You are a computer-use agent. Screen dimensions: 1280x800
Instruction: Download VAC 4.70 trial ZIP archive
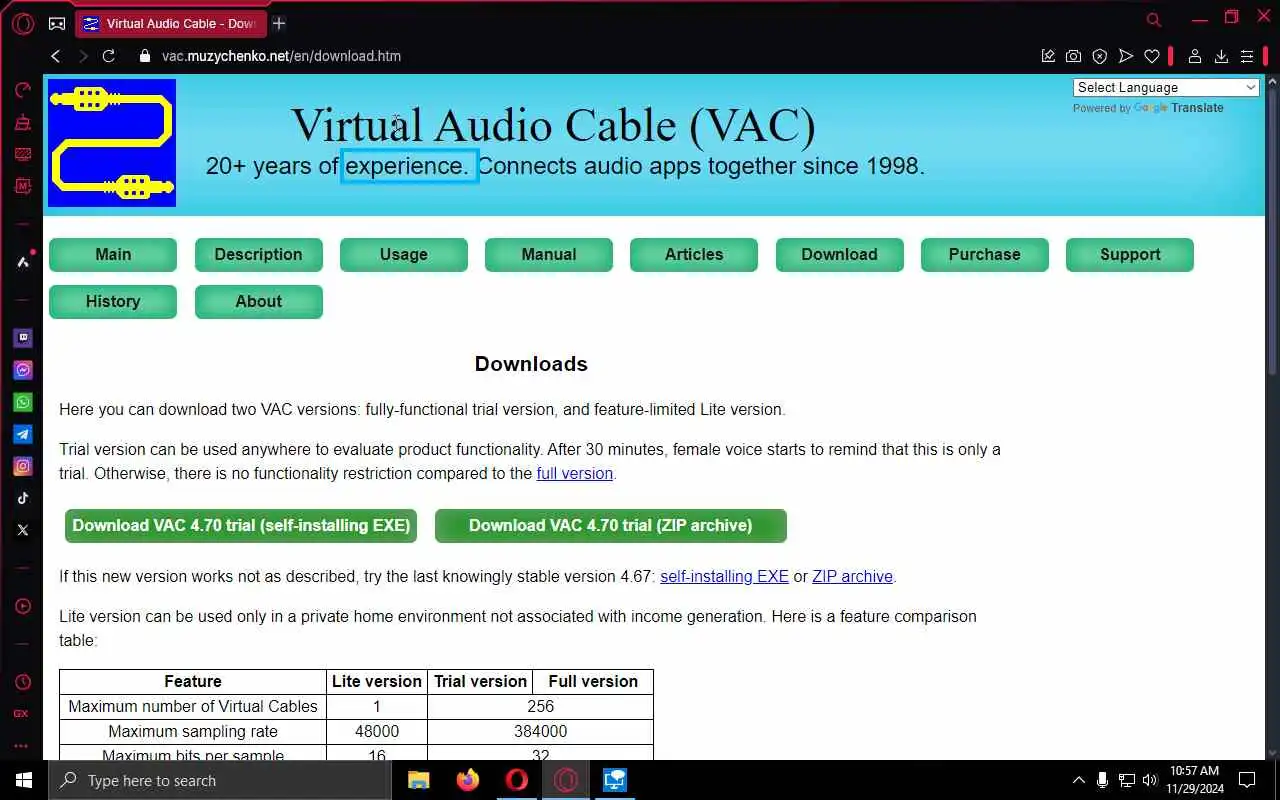pyautogui.click(x=611, y=525)
